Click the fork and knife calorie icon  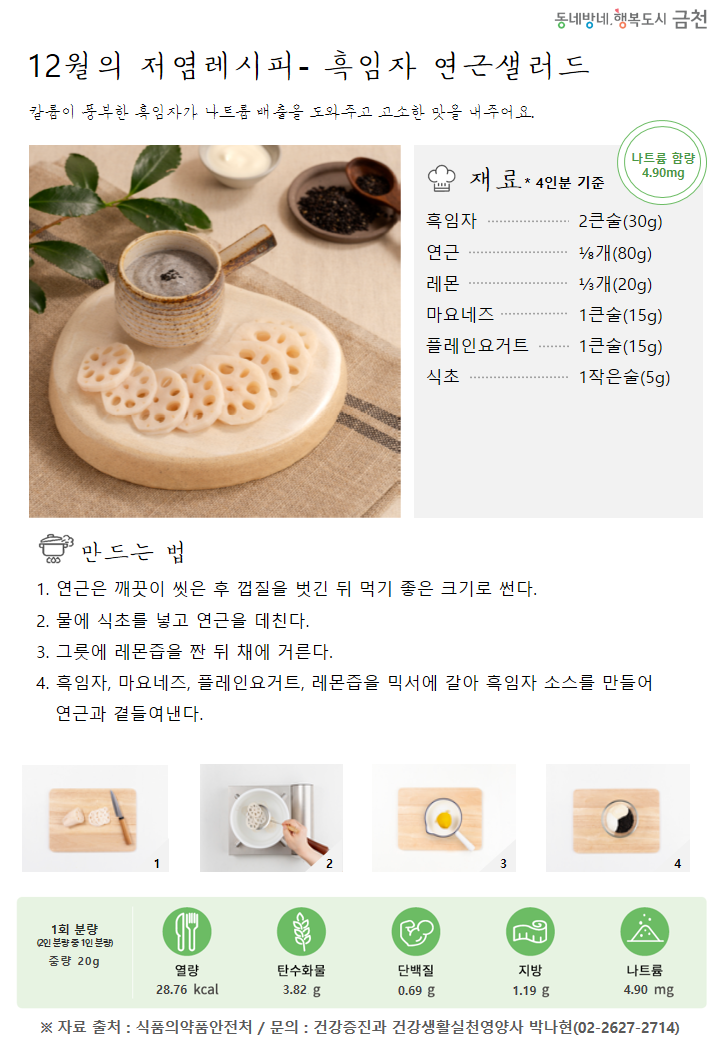(187, 931)
